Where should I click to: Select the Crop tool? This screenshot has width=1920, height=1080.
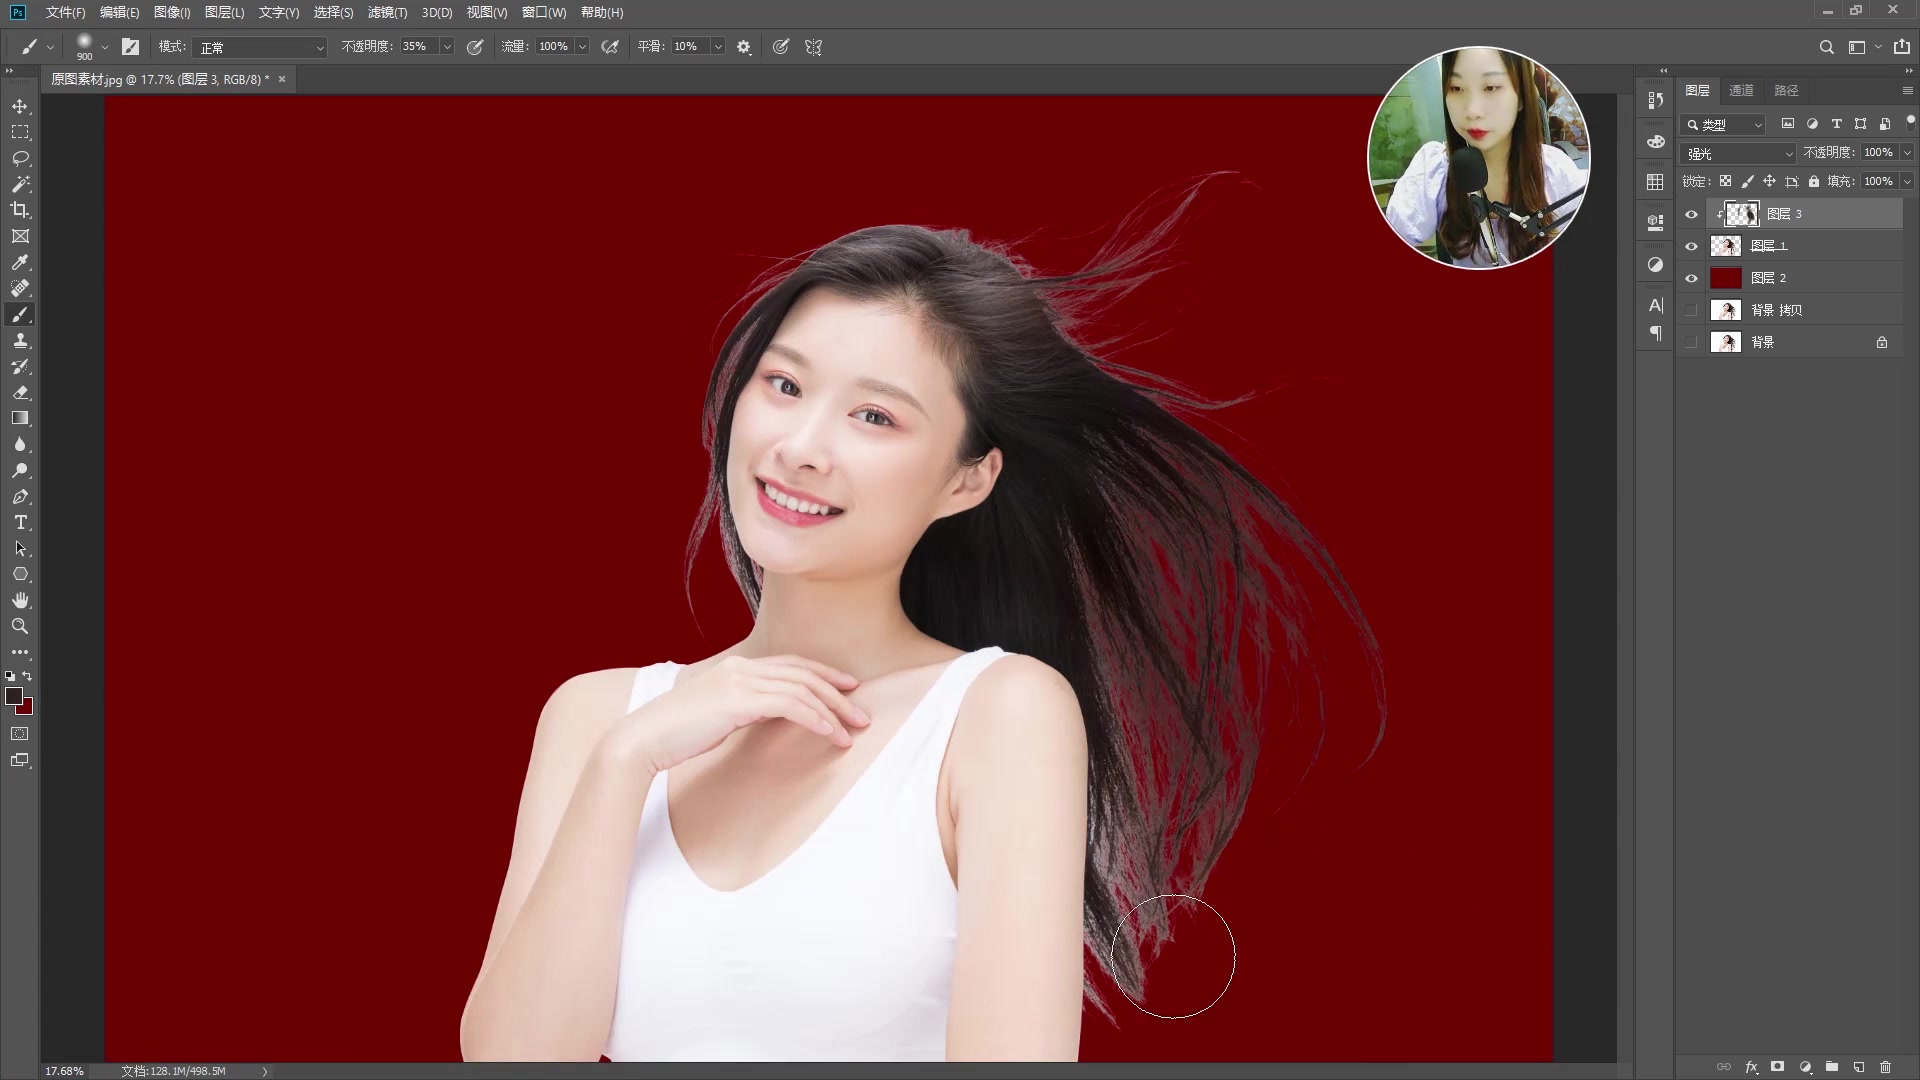pyautogui.click(x=20, y=210)
